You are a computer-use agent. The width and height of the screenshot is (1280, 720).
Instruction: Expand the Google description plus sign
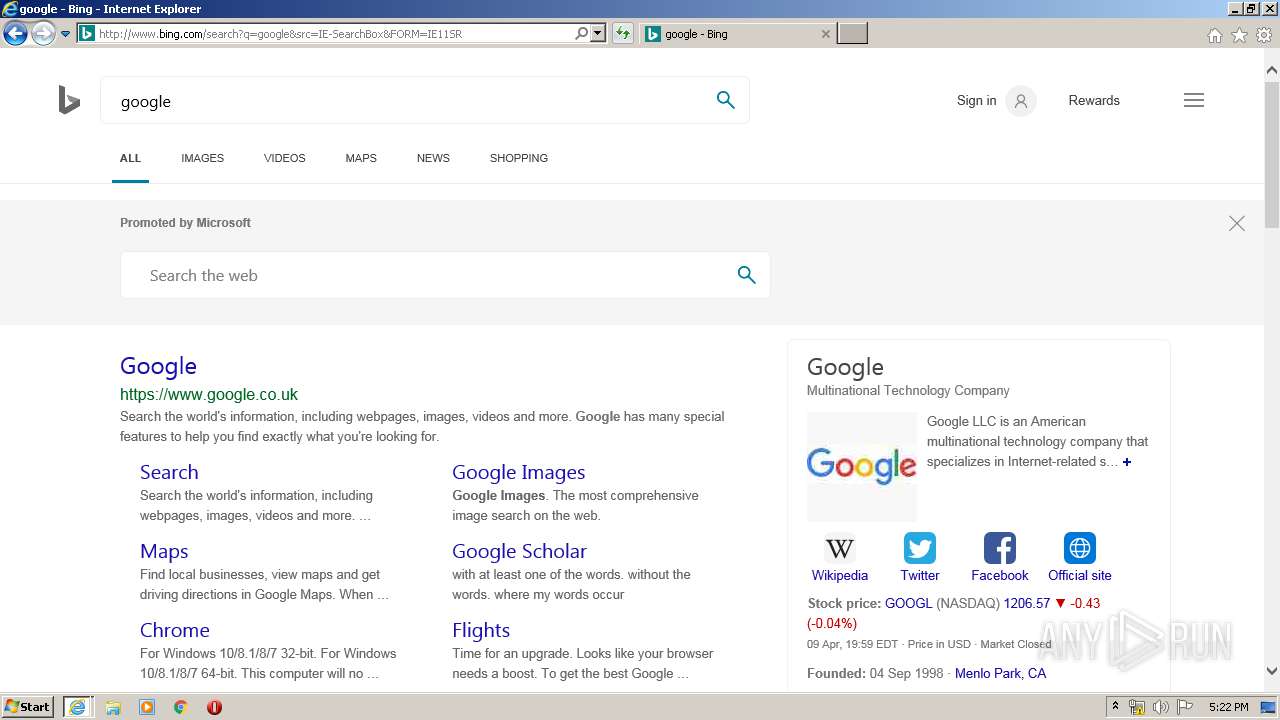[x=1127, y=462]
